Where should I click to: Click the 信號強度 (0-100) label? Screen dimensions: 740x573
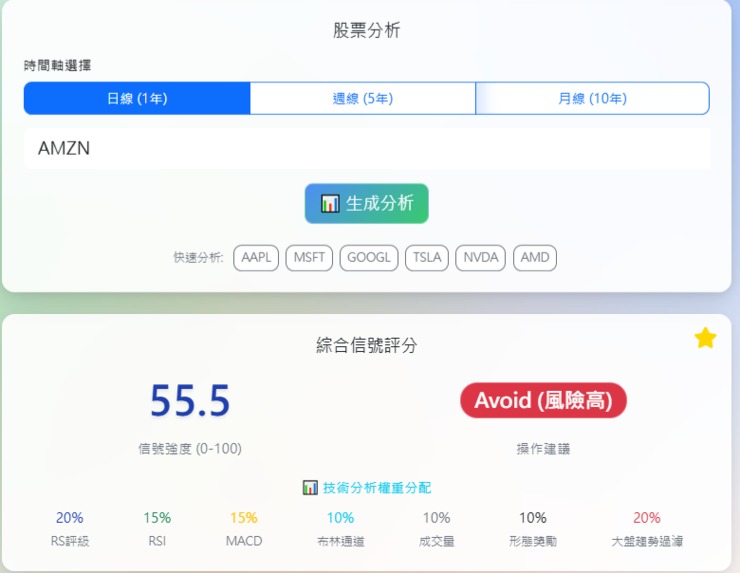pyautogui.click(x=190, y=448)
